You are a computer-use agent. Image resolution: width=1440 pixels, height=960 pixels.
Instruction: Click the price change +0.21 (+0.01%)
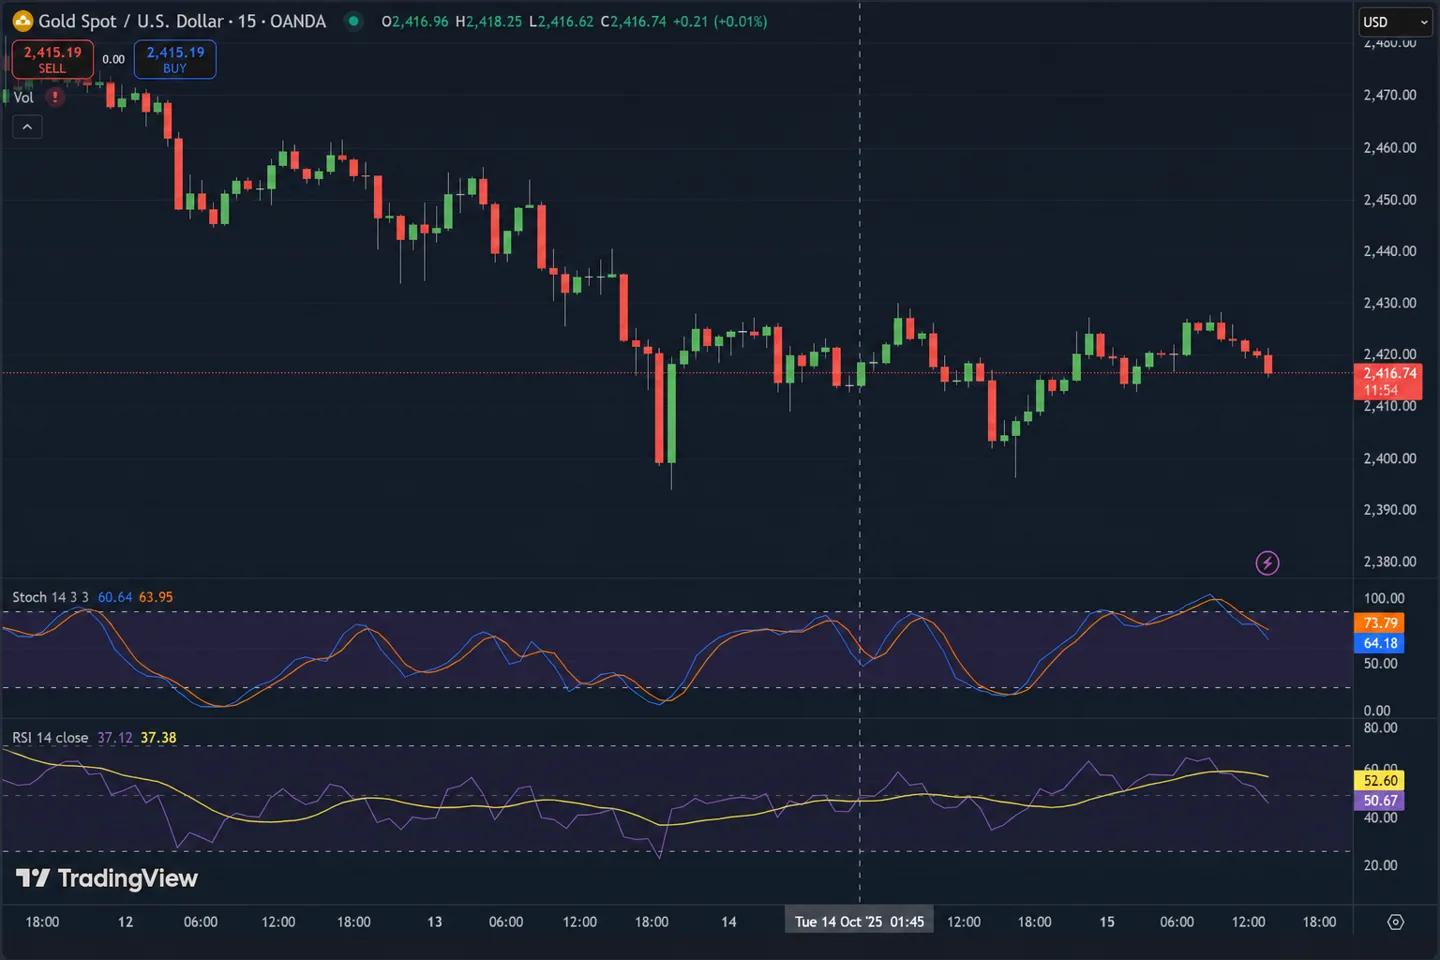coord(721,21)
